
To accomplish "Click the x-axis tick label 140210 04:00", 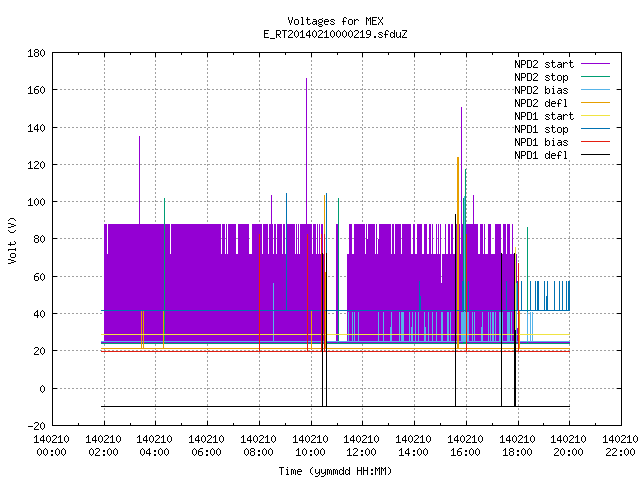I will tap(154, 446).
